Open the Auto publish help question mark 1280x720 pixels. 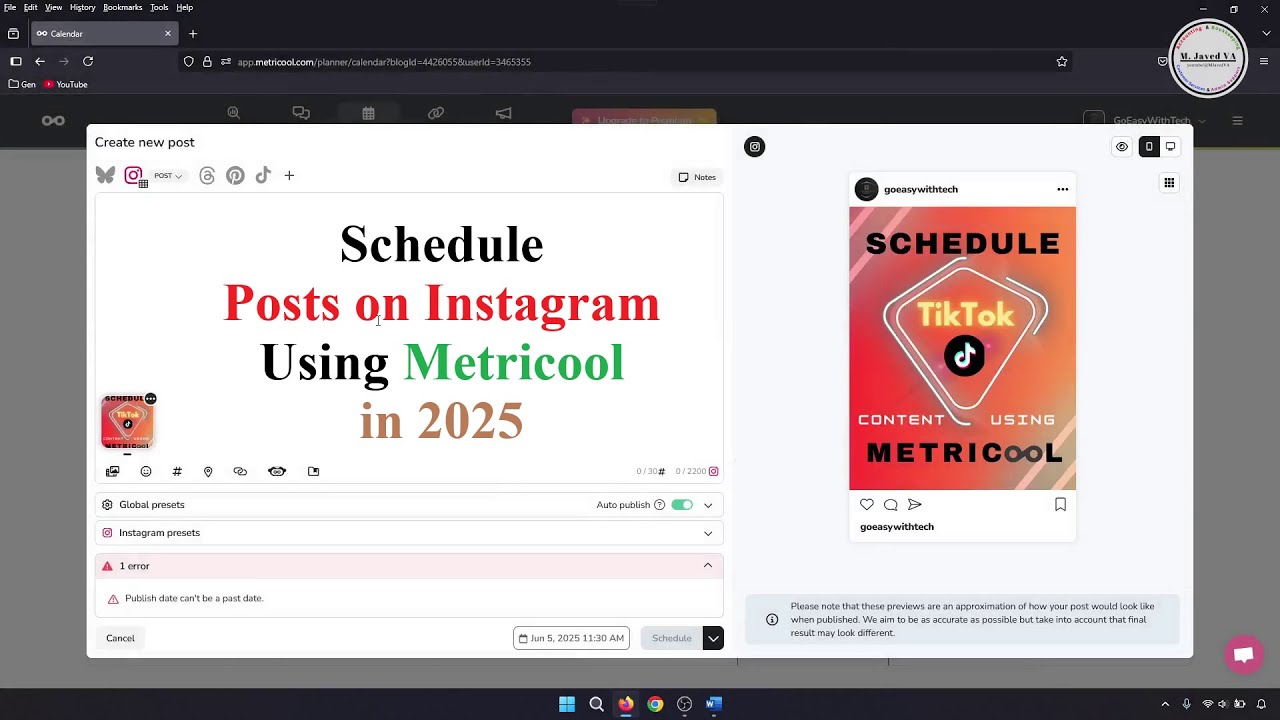pyautogui.click(x=659, y=505)
